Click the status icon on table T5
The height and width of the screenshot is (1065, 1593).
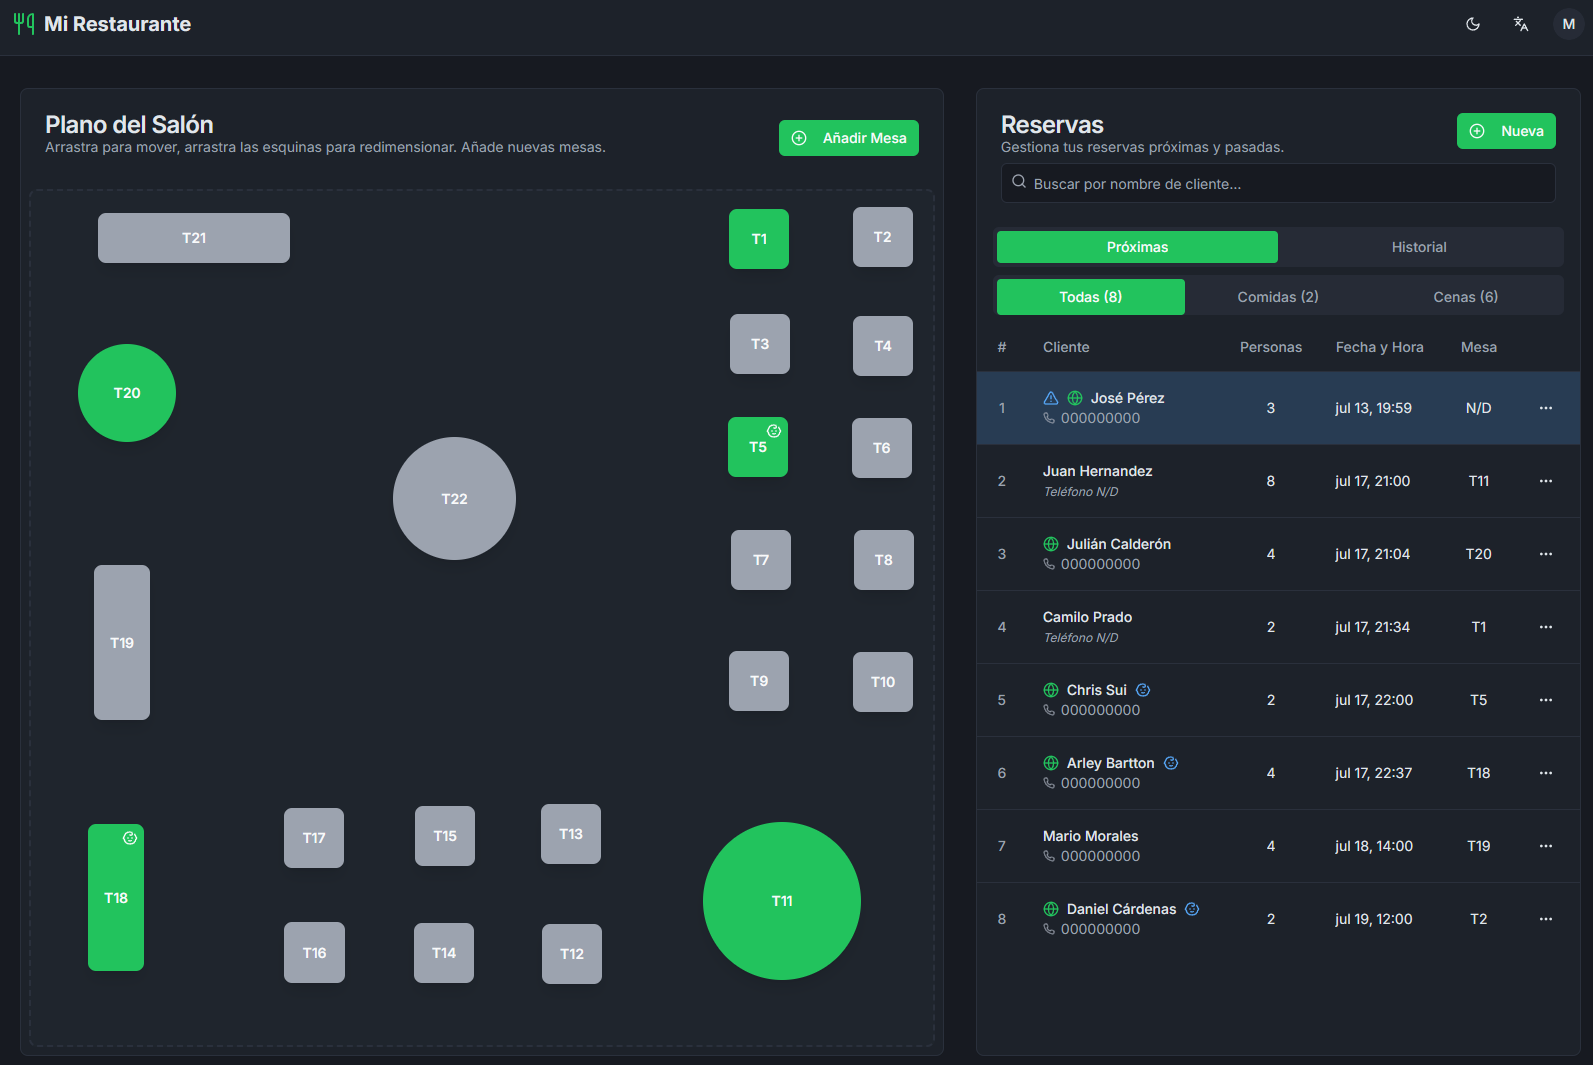tap(774, 431)
